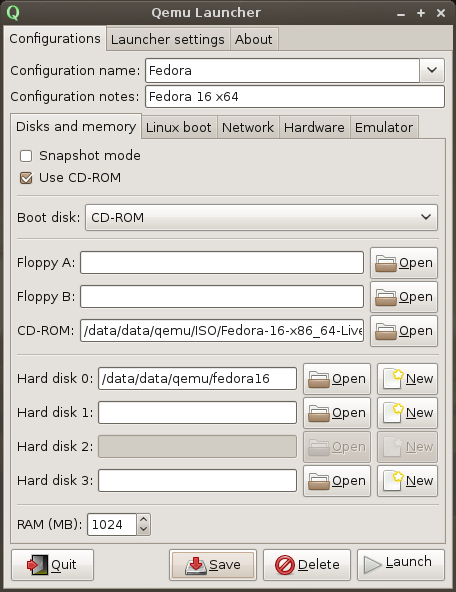This screenshot has height=592, width=456.
Task: Click new-document star icon for Hard disk 1
Action: [393, 413]
